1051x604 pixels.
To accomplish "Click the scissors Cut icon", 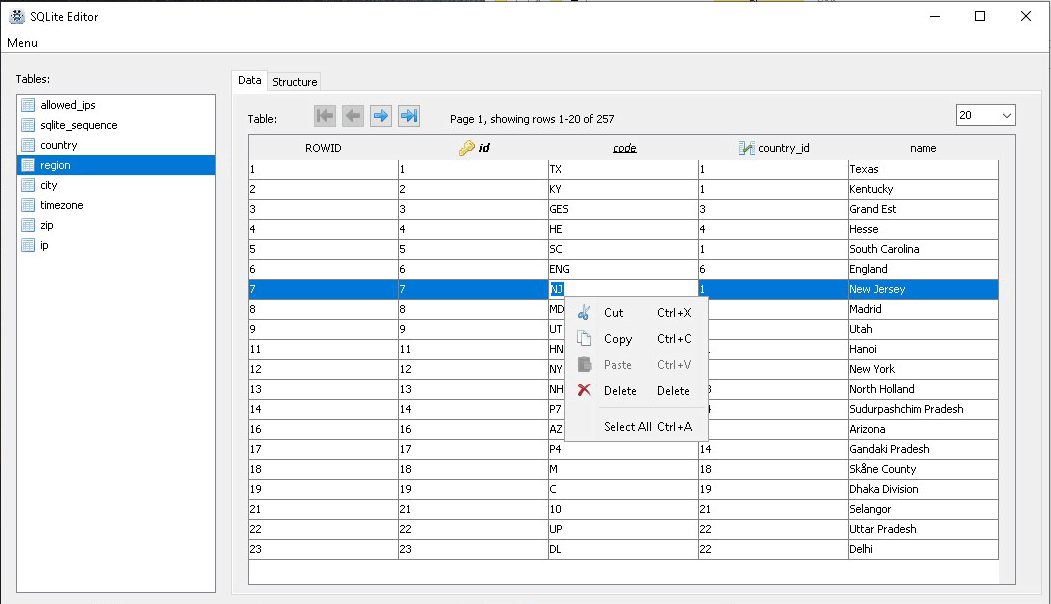I will (584, 313).
